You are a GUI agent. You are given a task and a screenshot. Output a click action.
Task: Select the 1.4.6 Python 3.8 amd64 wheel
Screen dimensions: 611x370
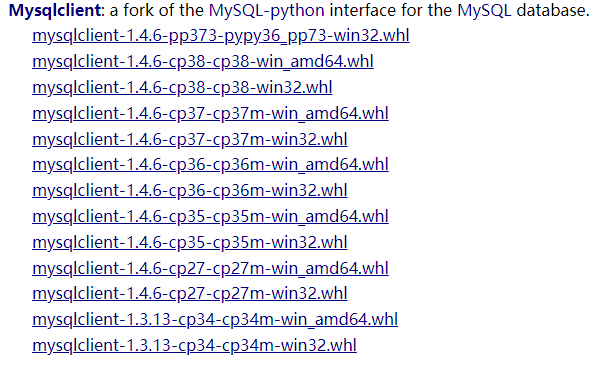coord(203,62)
